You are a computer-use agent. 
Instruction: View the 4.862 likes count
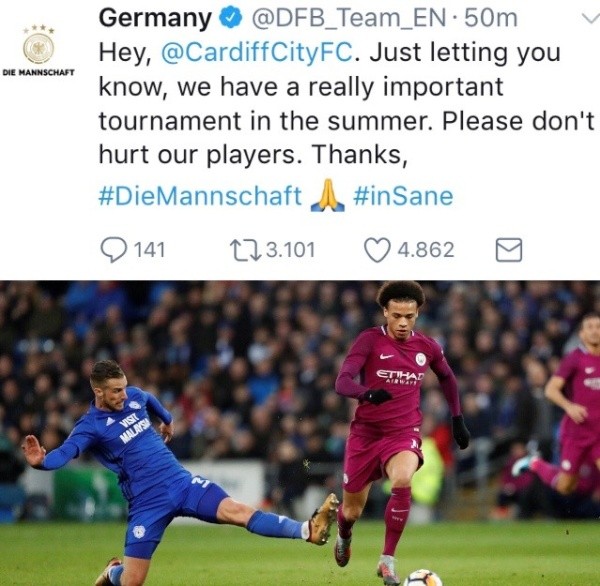(426, 250)
